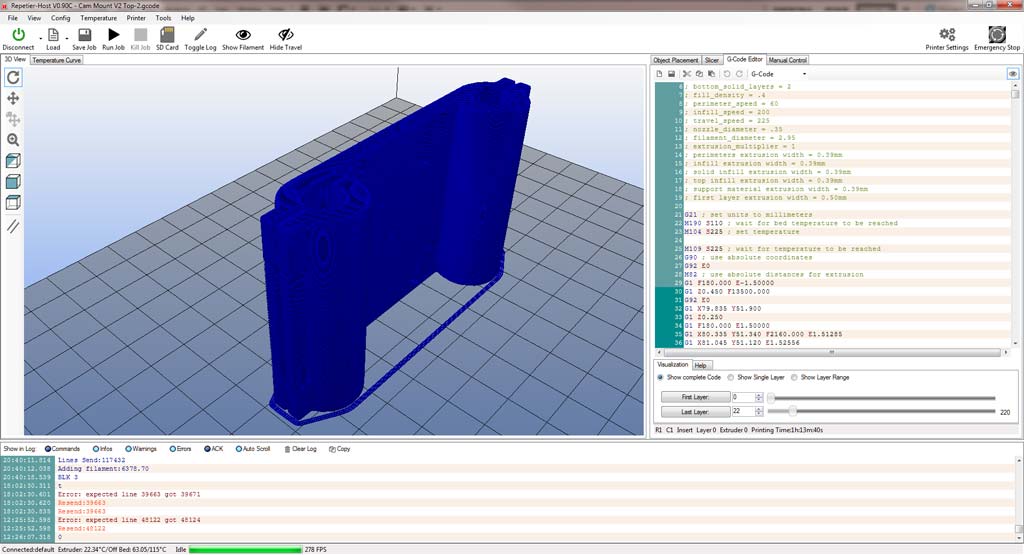Switch to the Temperature Curve tab
The image size is (1024, 555).
pos(57,60)
